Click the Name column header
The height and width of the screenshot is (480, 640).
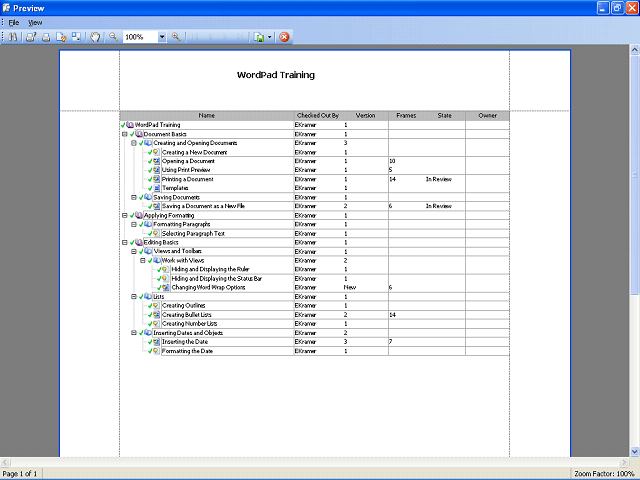coord(207,116)
